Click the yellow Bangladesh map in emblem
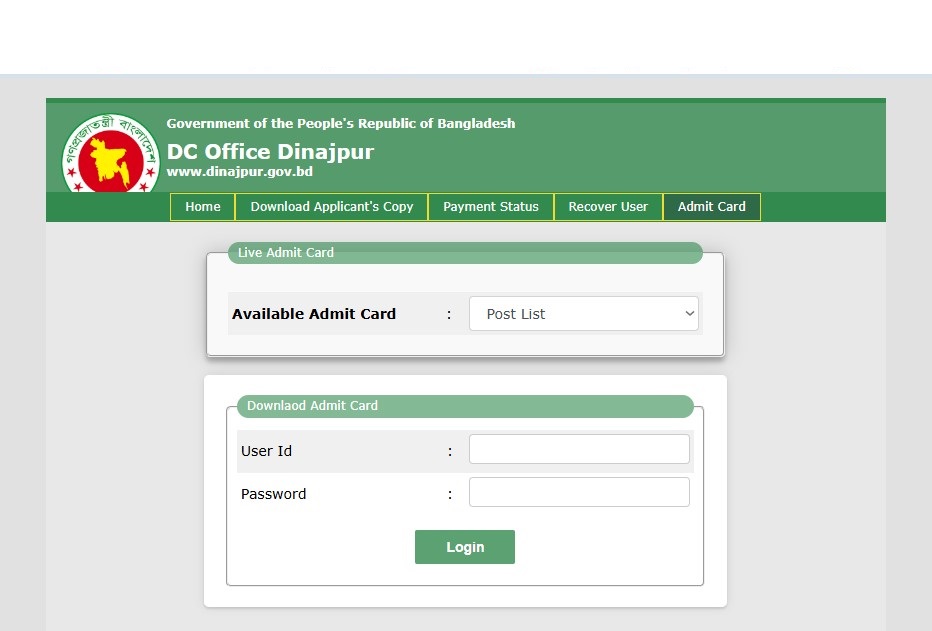 pos(109,160)
